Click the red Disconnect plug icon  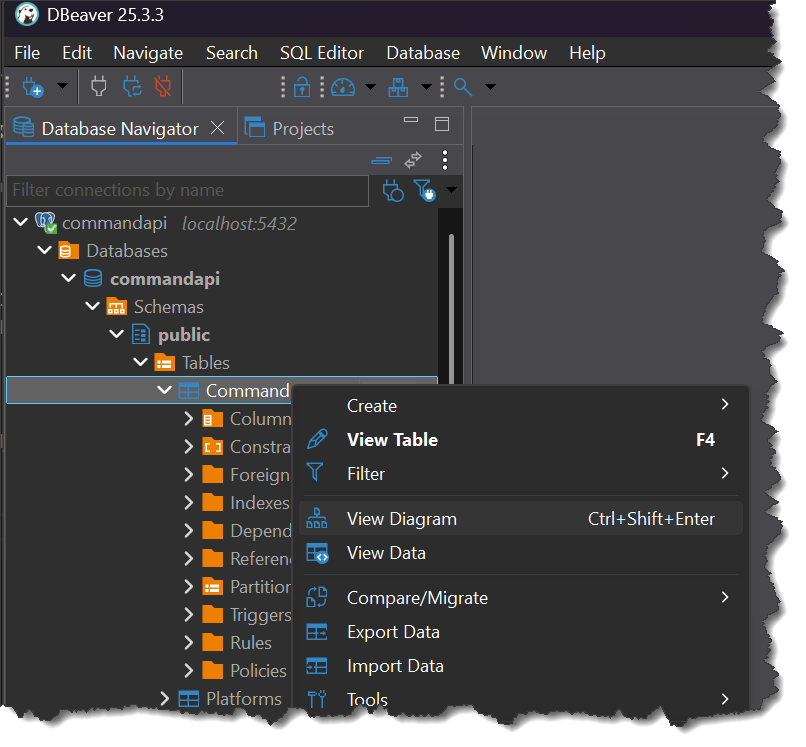(x=162, y=87)
